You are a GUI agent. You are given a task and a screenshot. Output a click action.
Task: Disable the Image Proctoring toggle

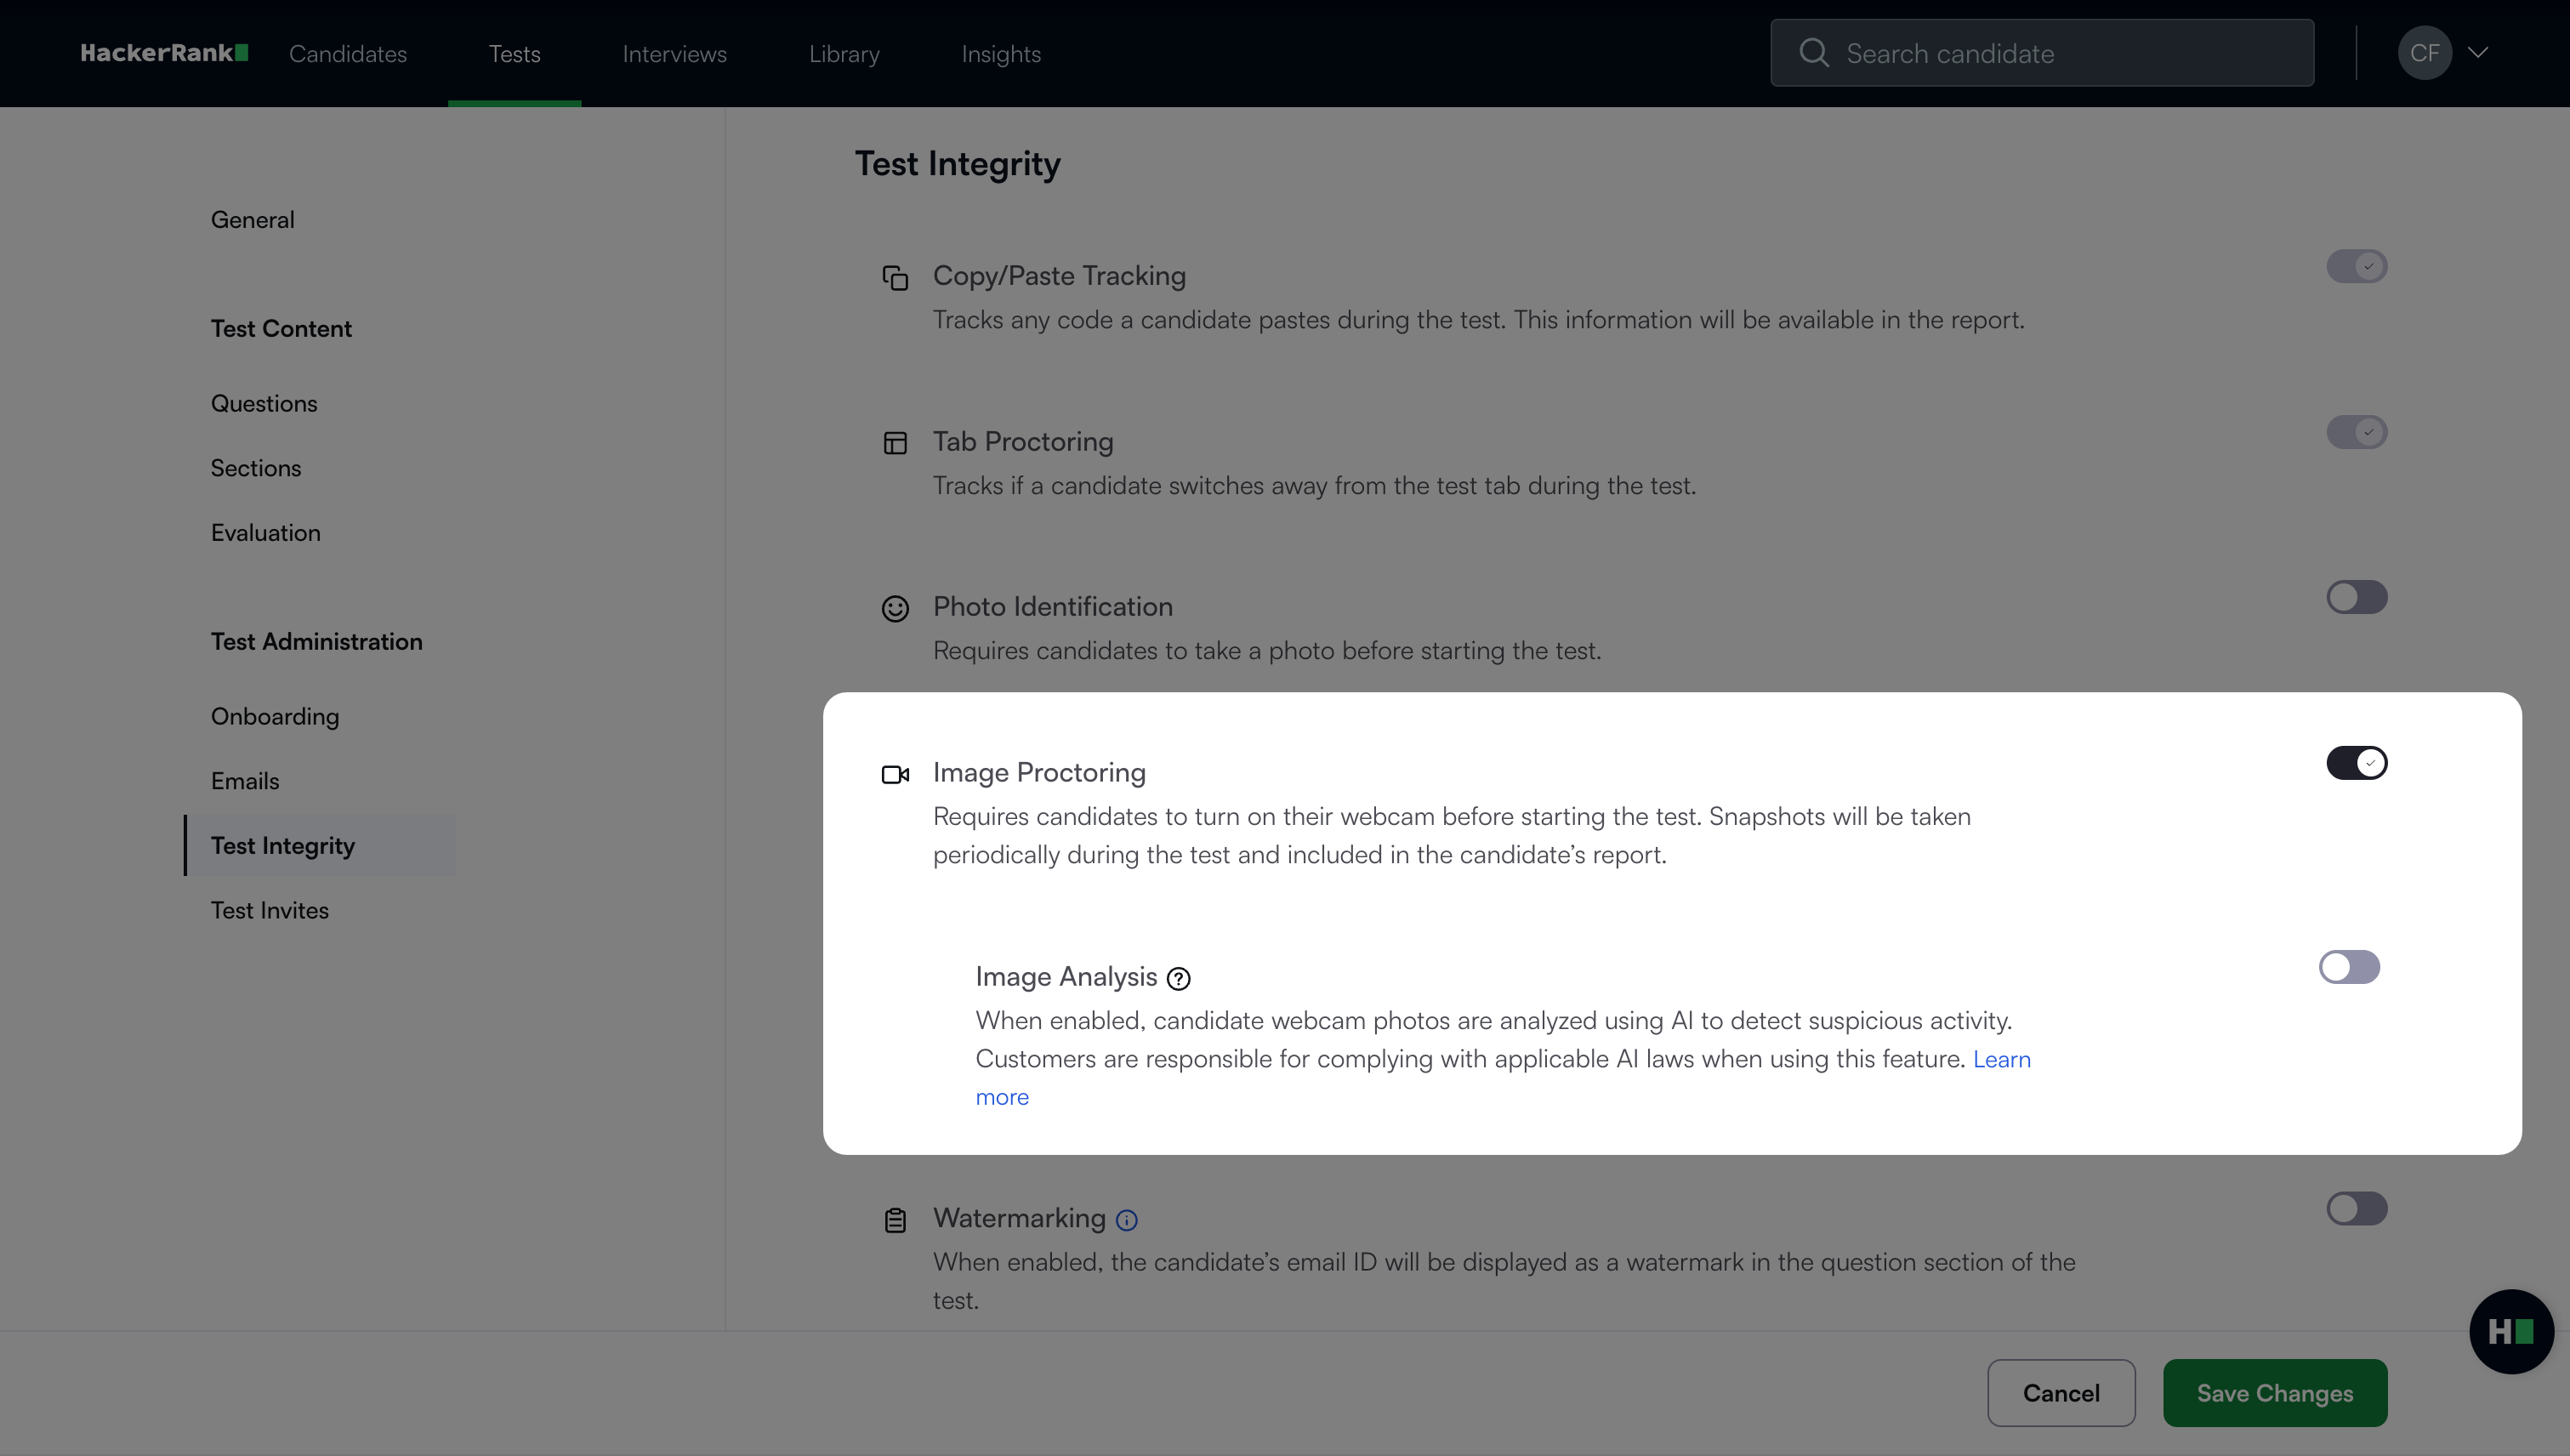tap(2356, 763)
